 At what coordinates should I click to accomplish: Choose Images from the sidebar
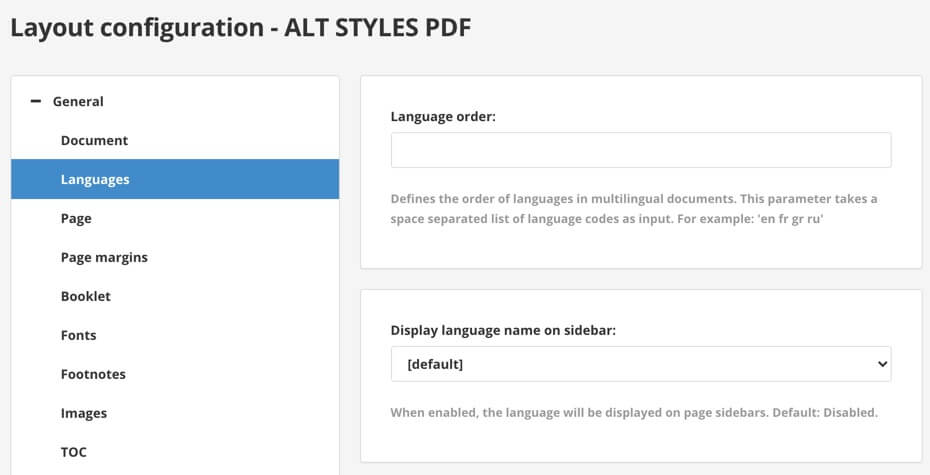point(84,413)
